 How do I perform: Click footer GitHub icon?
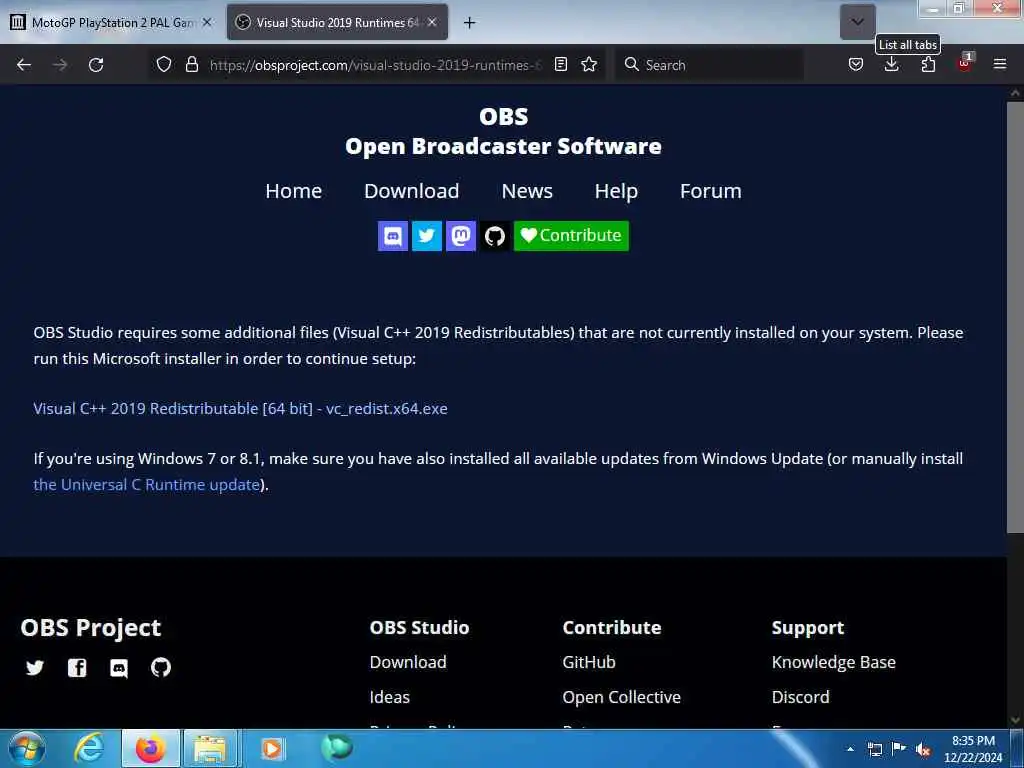[161, 667]
